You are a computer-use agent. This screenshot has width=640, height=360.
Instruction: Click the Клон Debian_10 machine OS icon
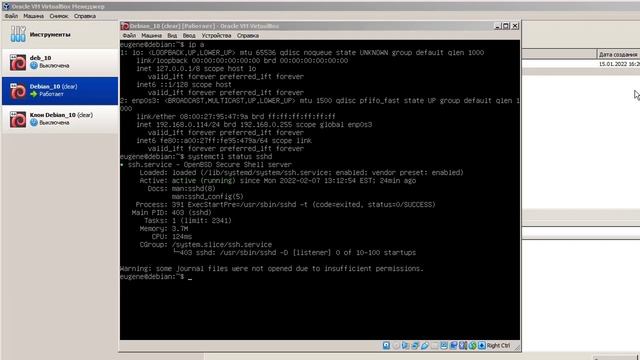point(18,119)
